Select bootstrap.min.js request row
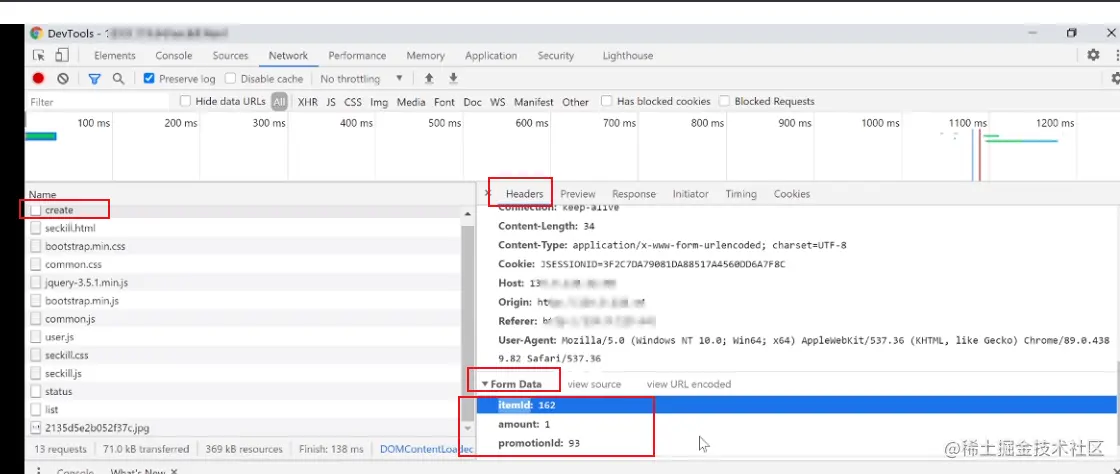 tap(246, 301)
